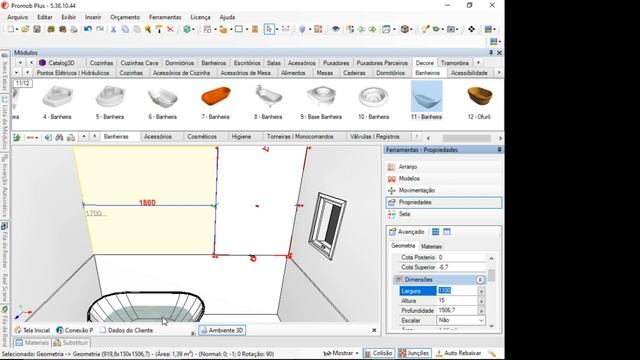The height and width of the screenshot is (360, 640).
Task: Select the arrow pointer selection tool
Action: point(269,29)
